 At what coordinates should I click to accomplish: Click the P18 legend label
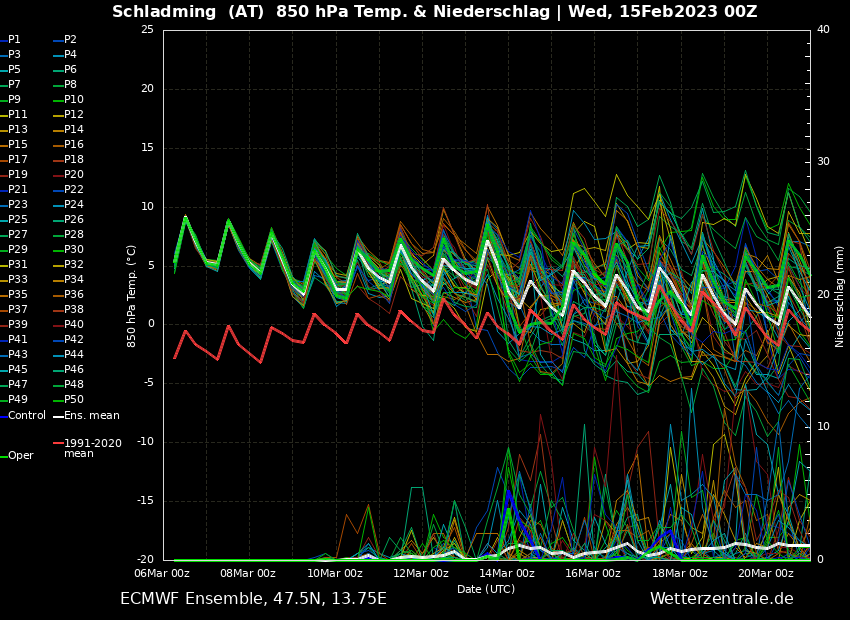(74, 160)
